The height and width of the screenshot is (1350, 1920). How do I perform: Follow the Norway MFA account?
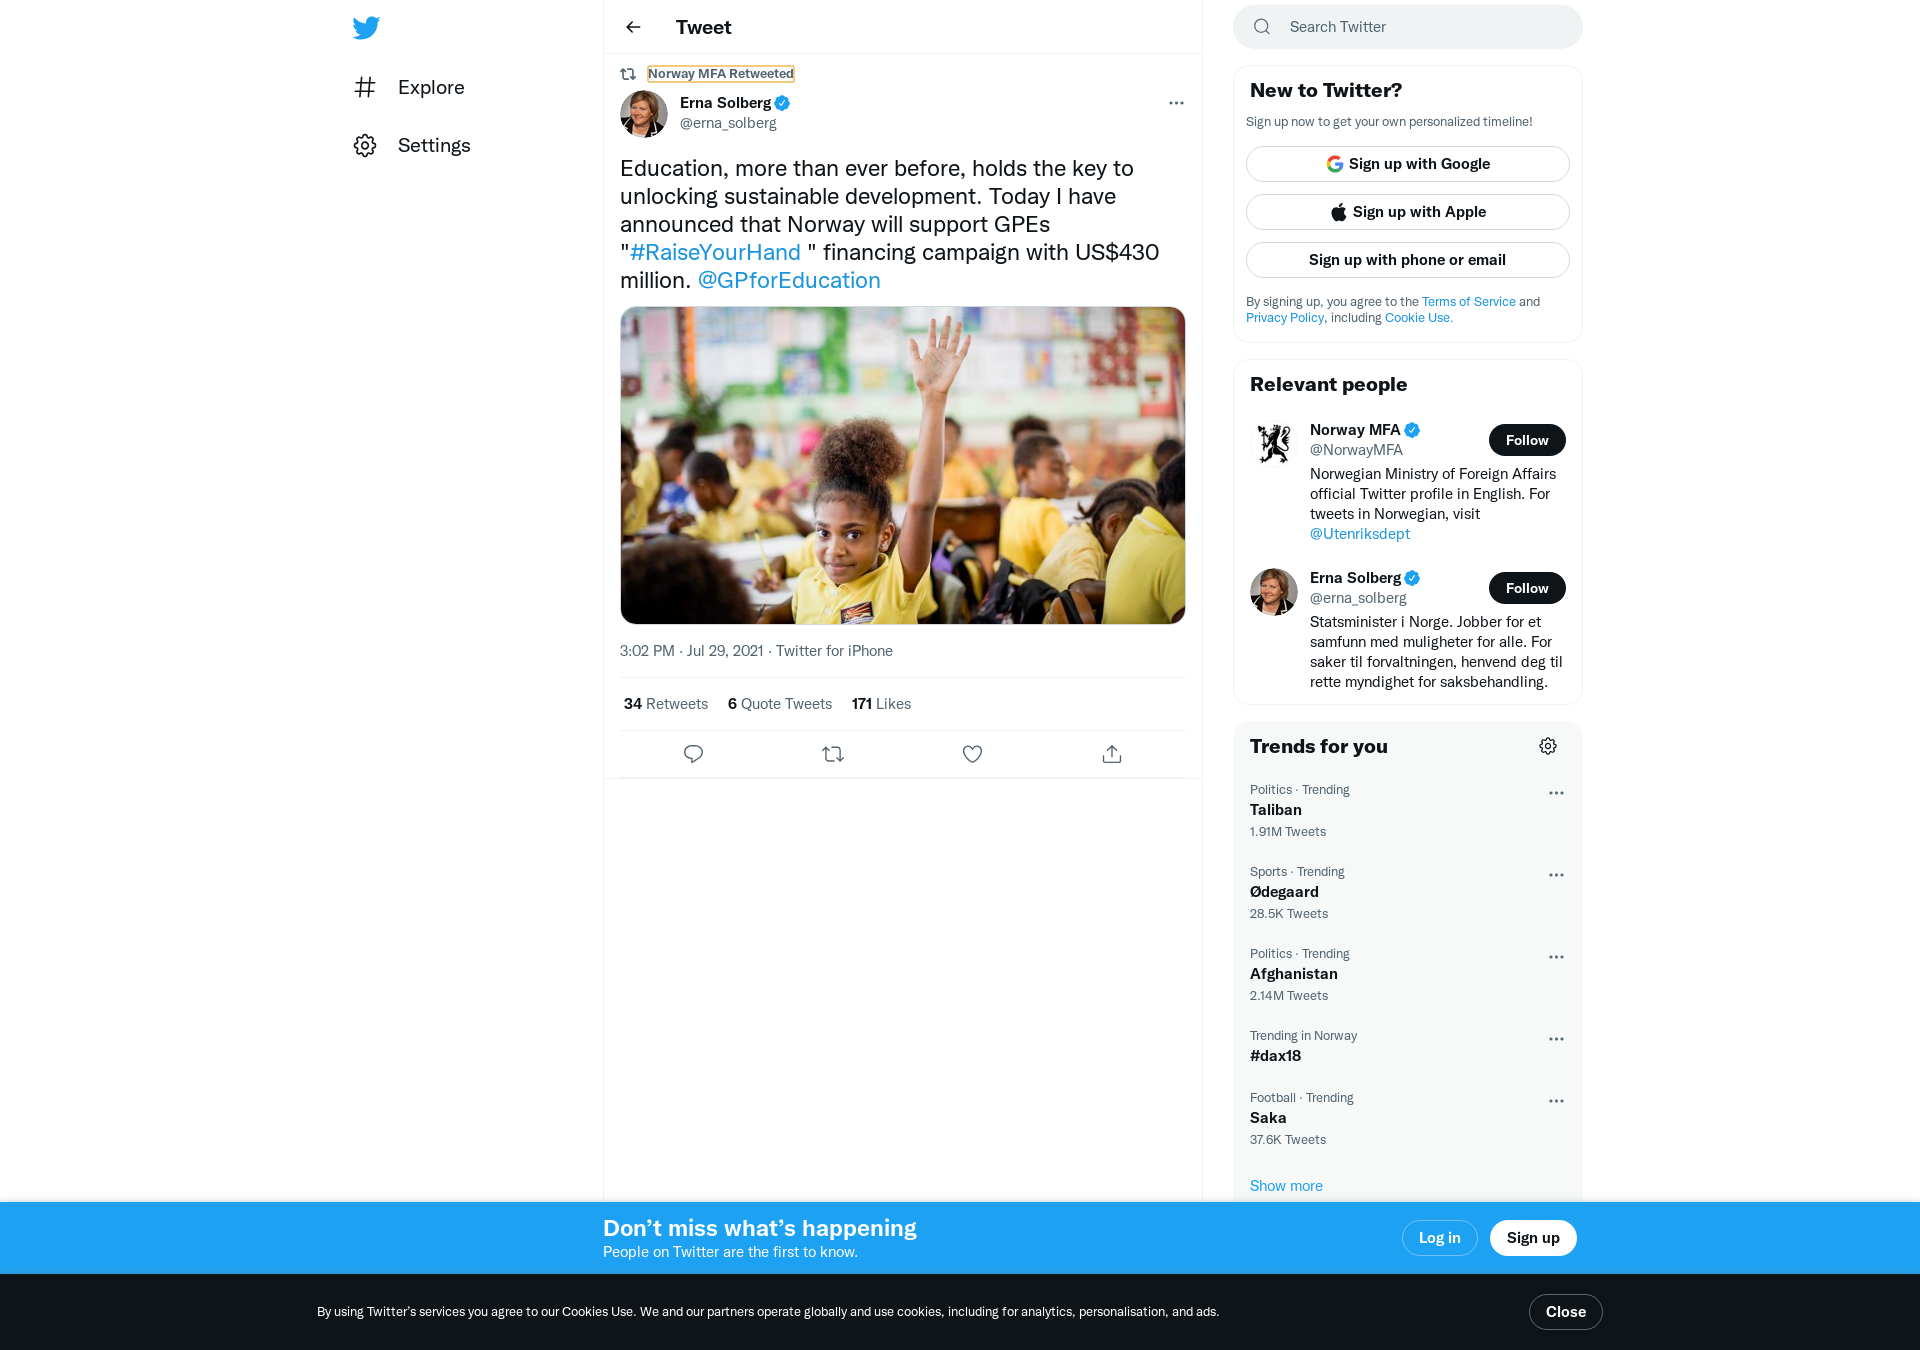pyautogui.click(x=1527, y=440)
